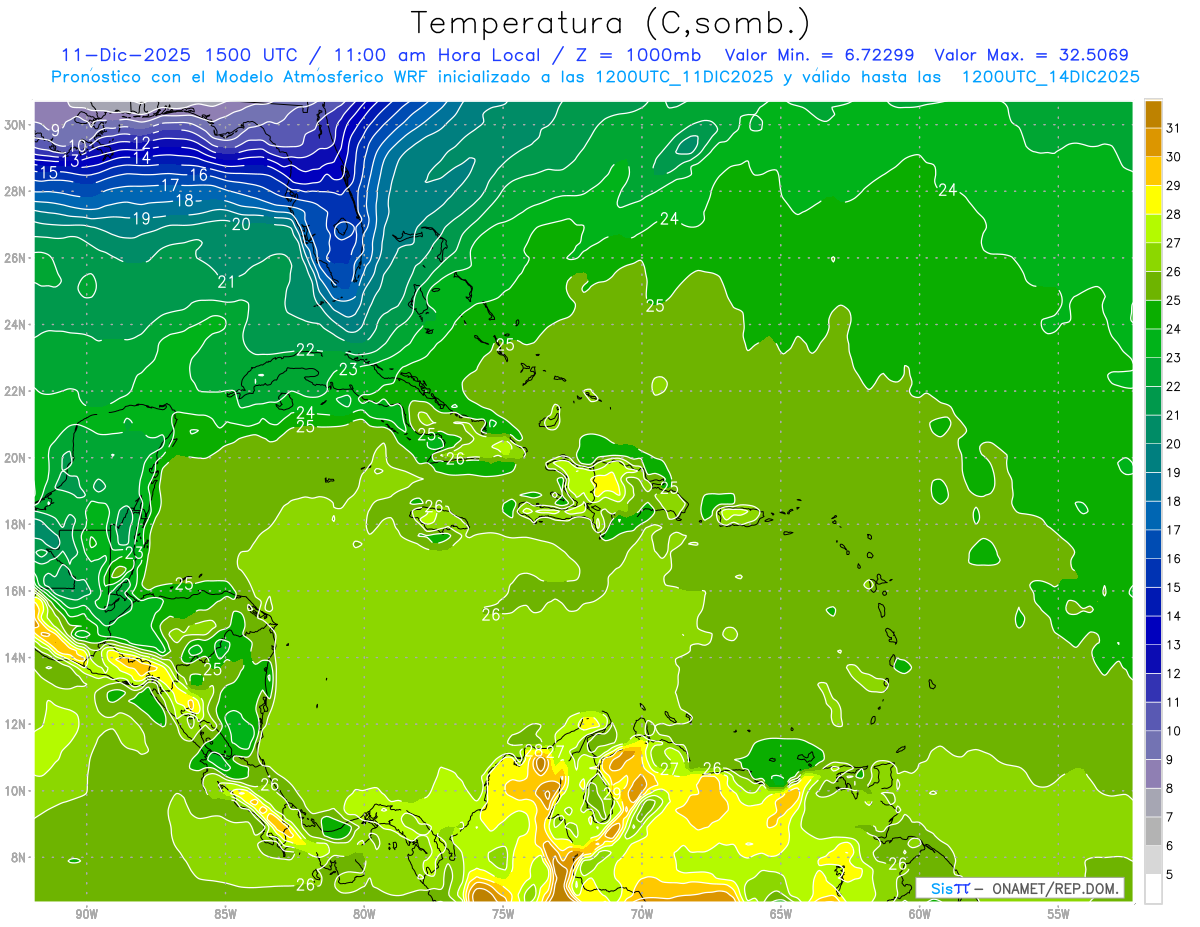
Task: Click the colorbar tick label 31
Action: pyautogui.click(x=1173, y=128)
